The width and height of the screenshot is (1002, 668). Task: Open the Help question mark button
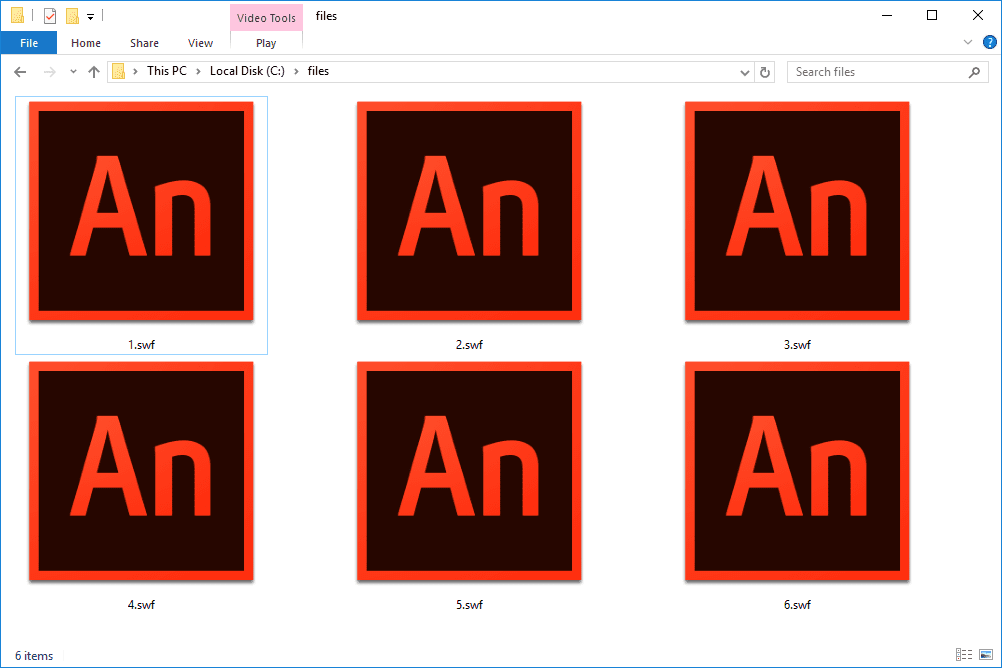(990, 42)
